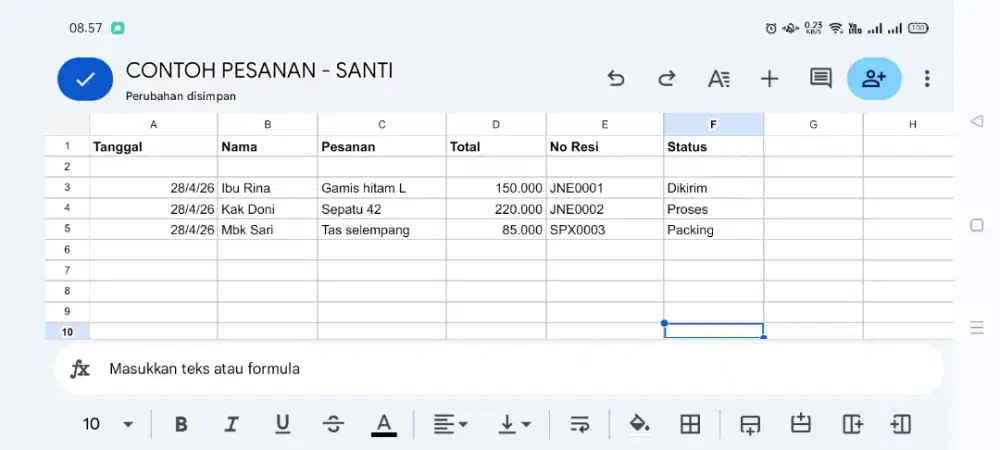The height and width of the screenshot is (450, 1000).
Task: Tap the Wi-Fi icon in status bar
Action: tap(835, 28)
